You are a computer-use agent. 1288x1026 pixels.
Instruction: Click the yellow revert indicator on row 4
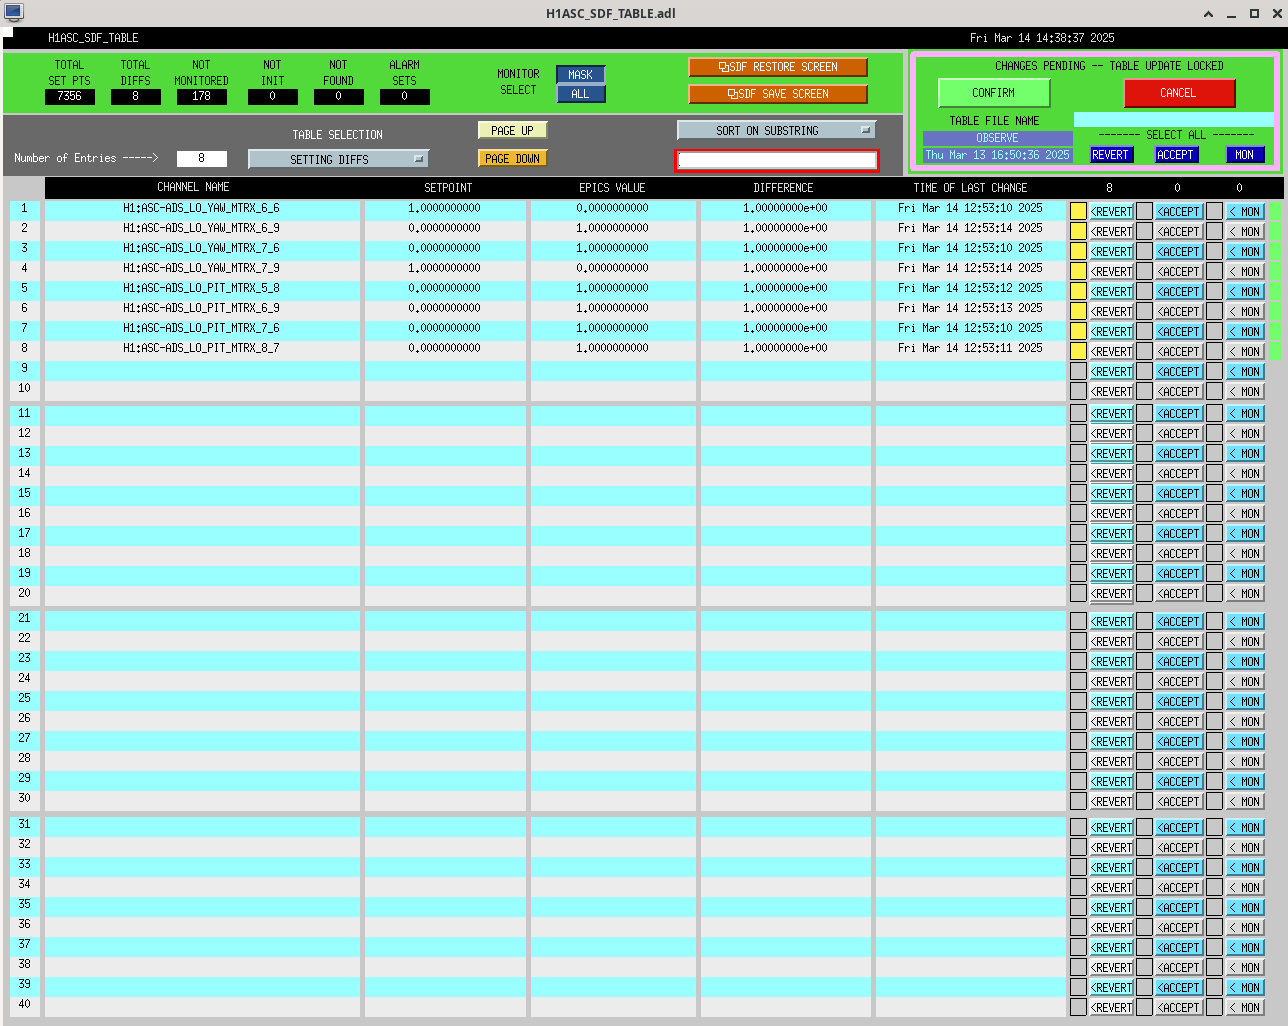coord(1078,271)
